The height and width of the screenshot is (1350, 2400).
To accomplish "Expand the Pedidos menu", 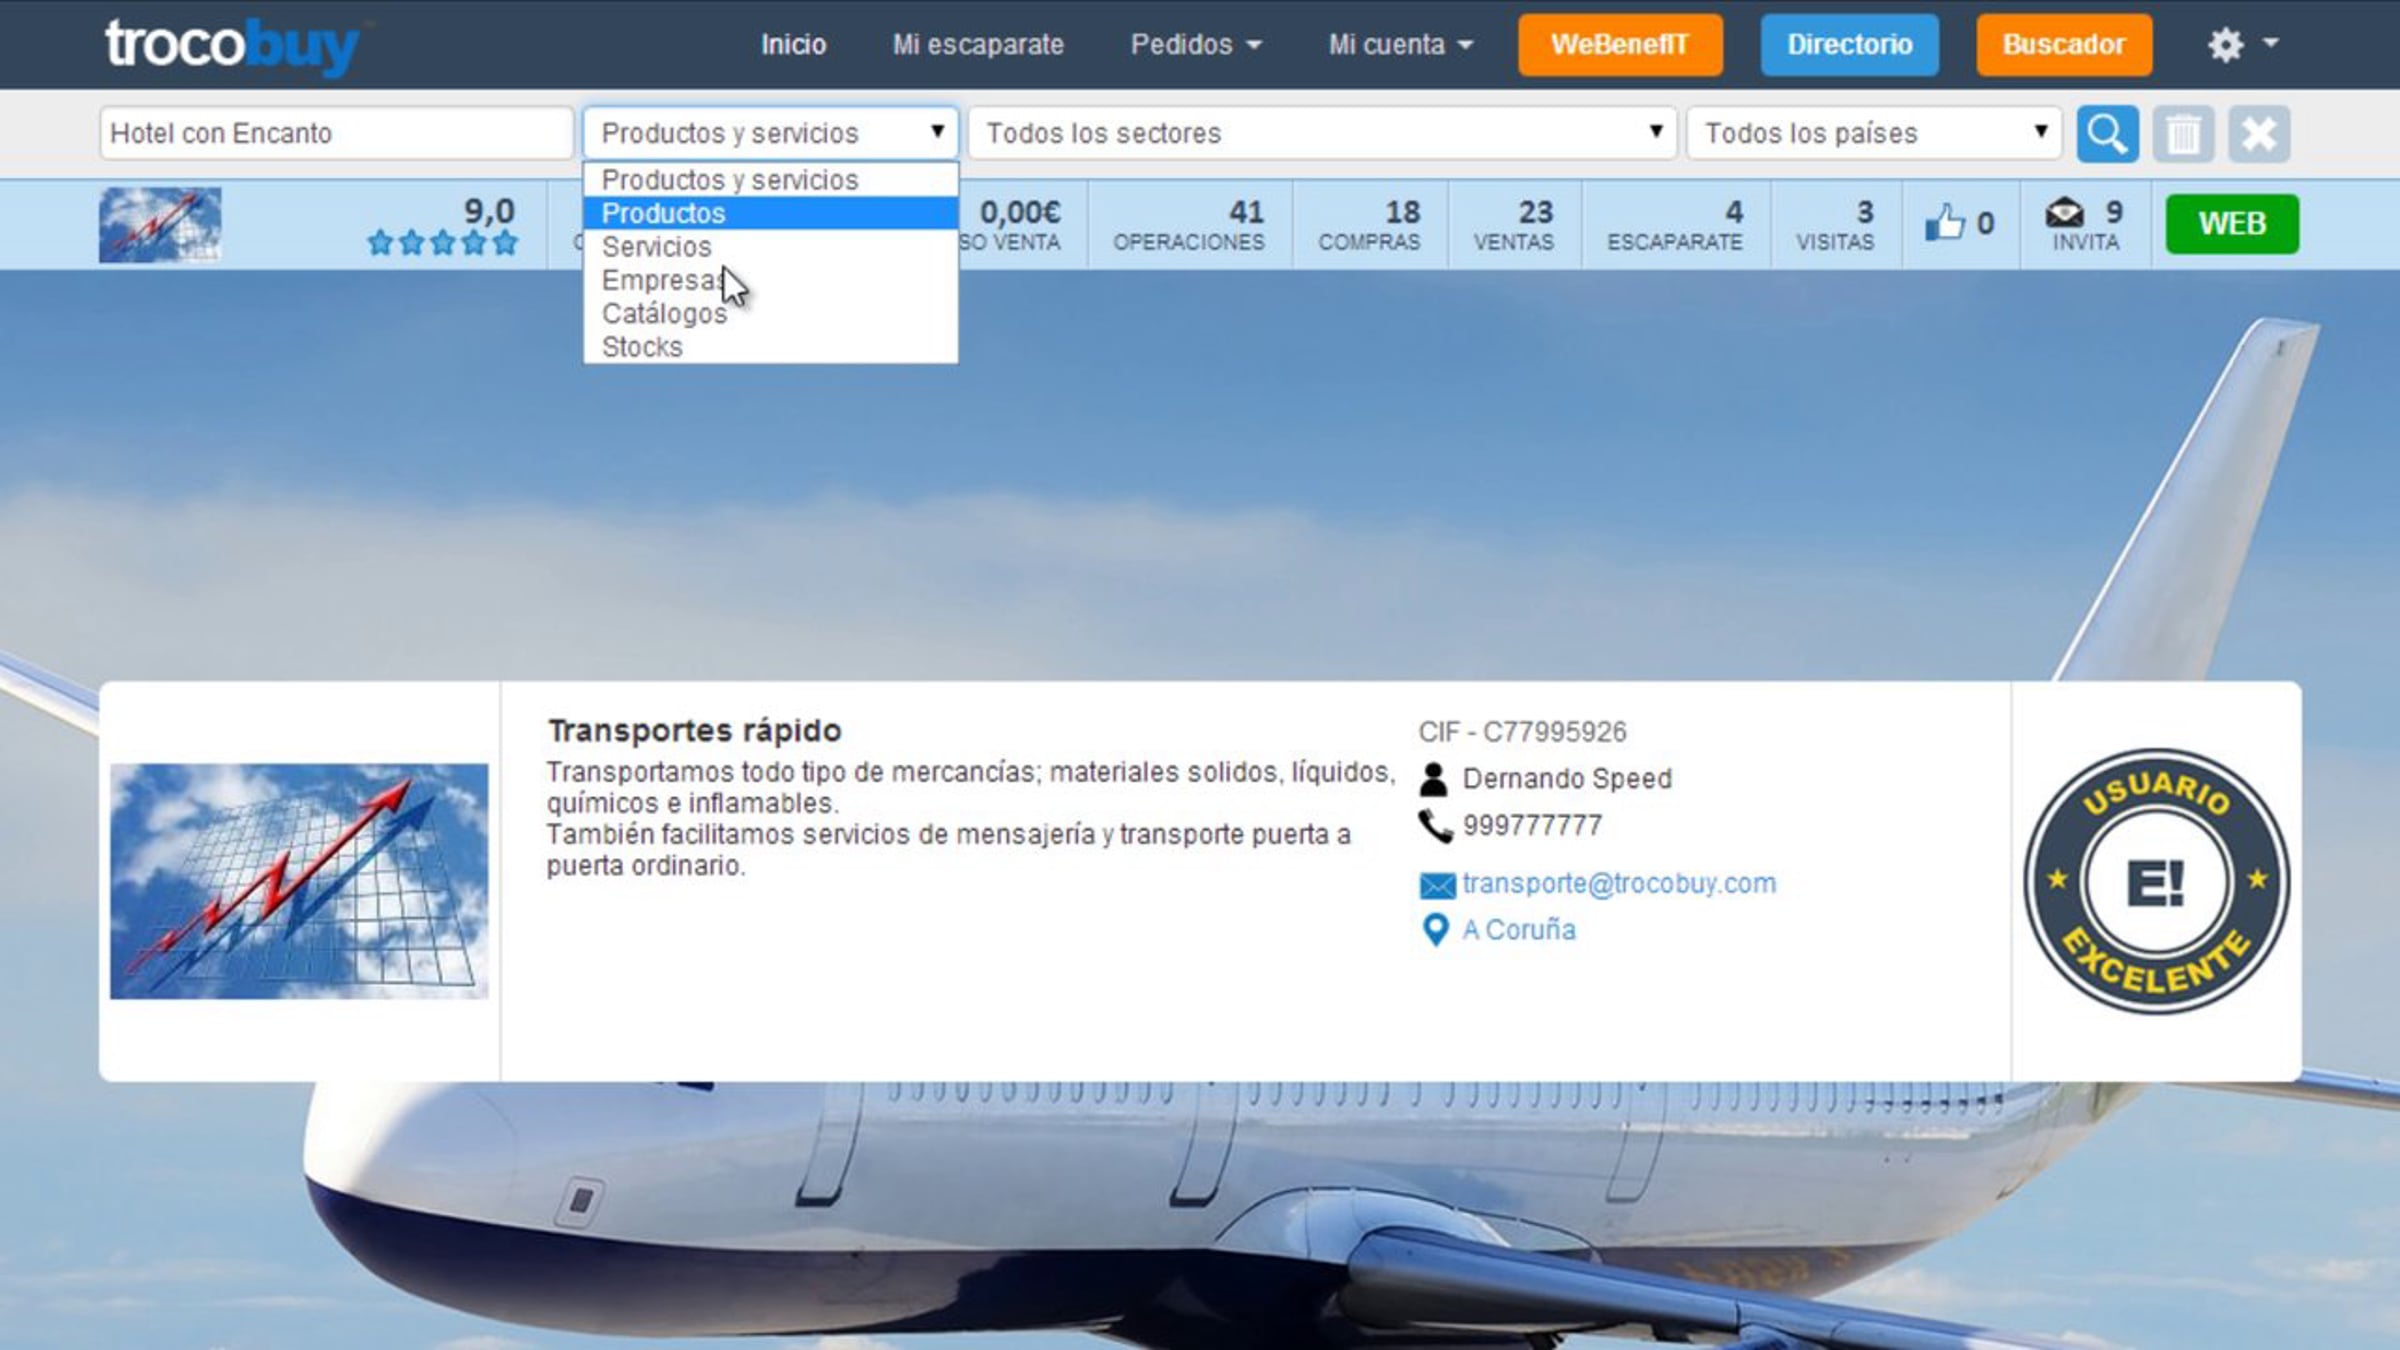I will click(1195, 45).
